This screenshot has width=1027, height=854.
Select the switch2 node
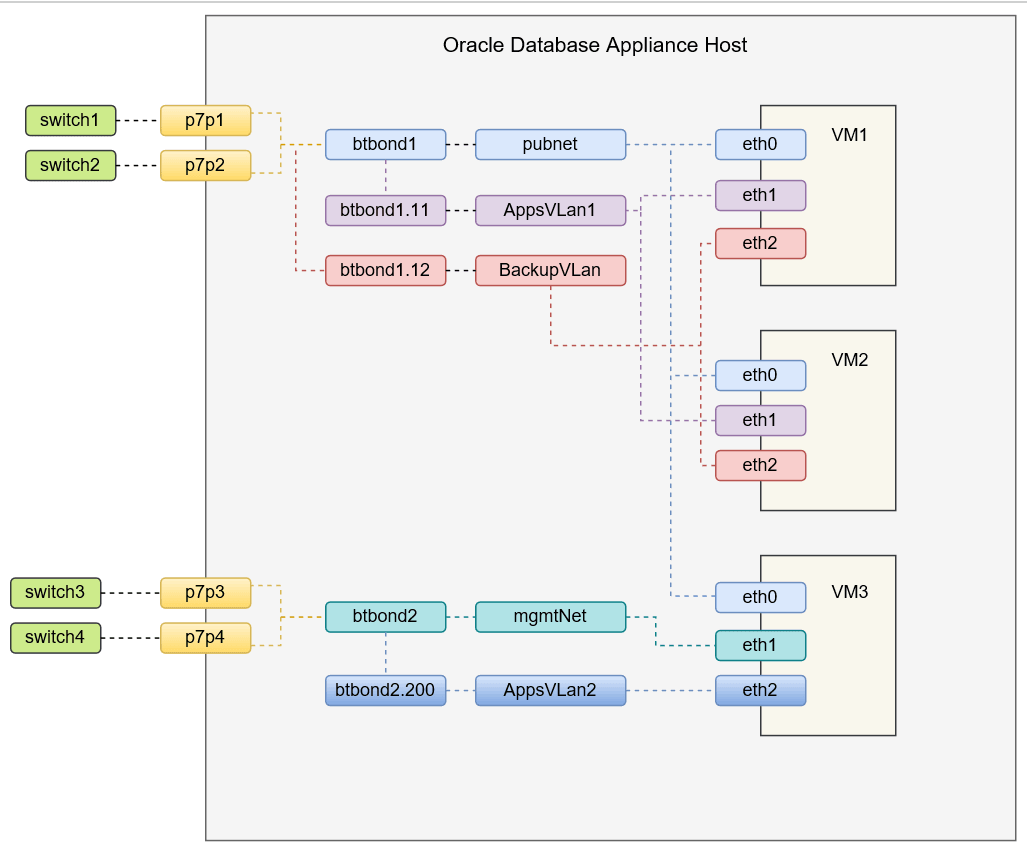point(70,165)
